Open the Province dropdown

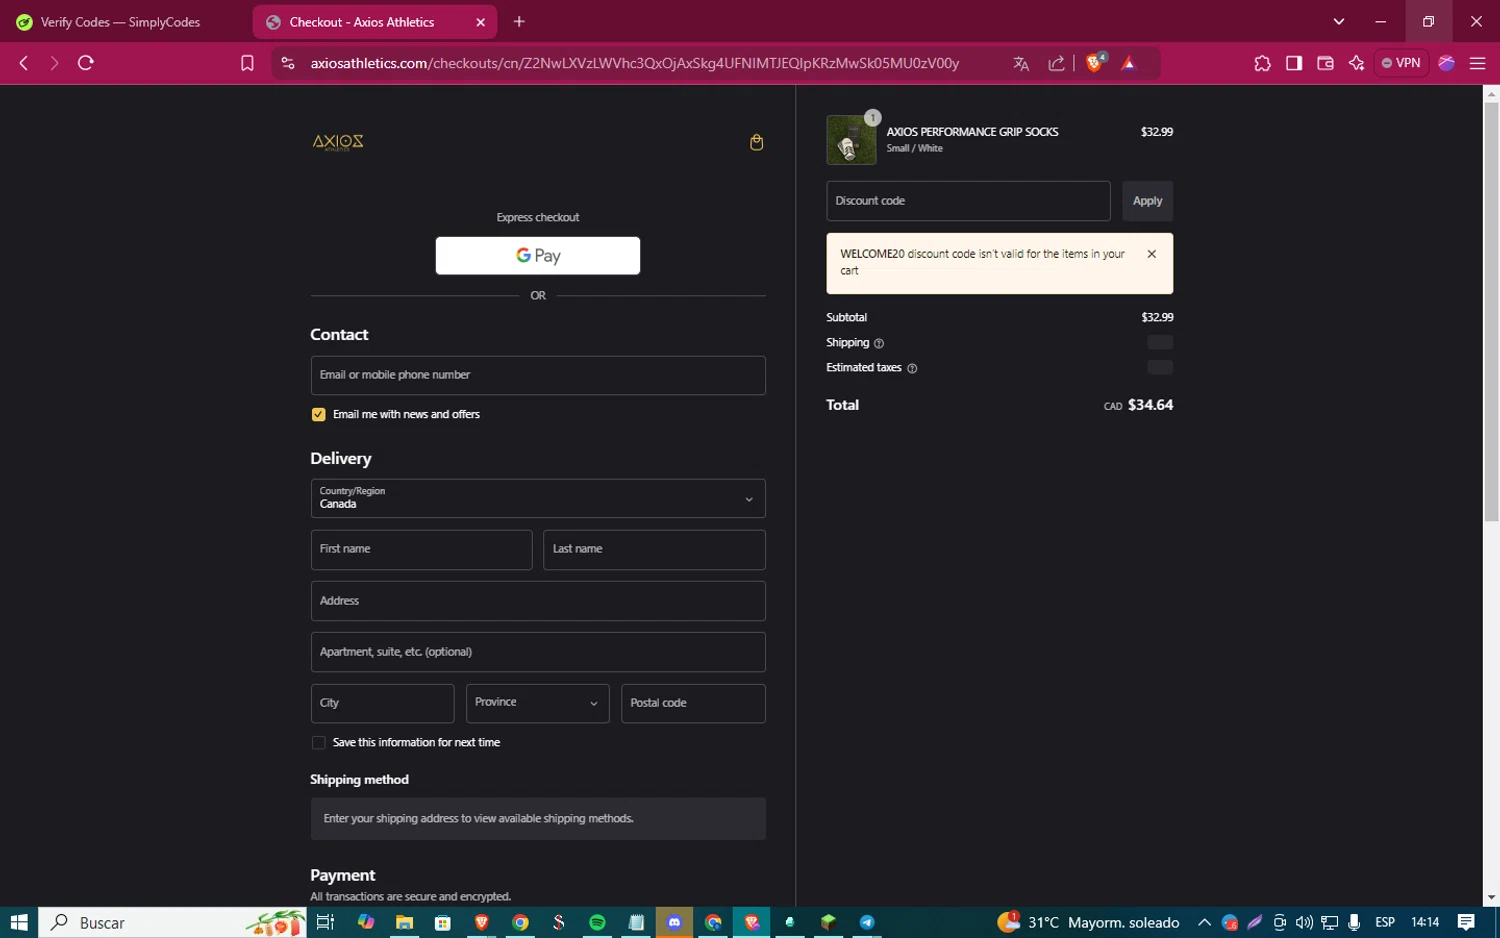coord(538,703)
